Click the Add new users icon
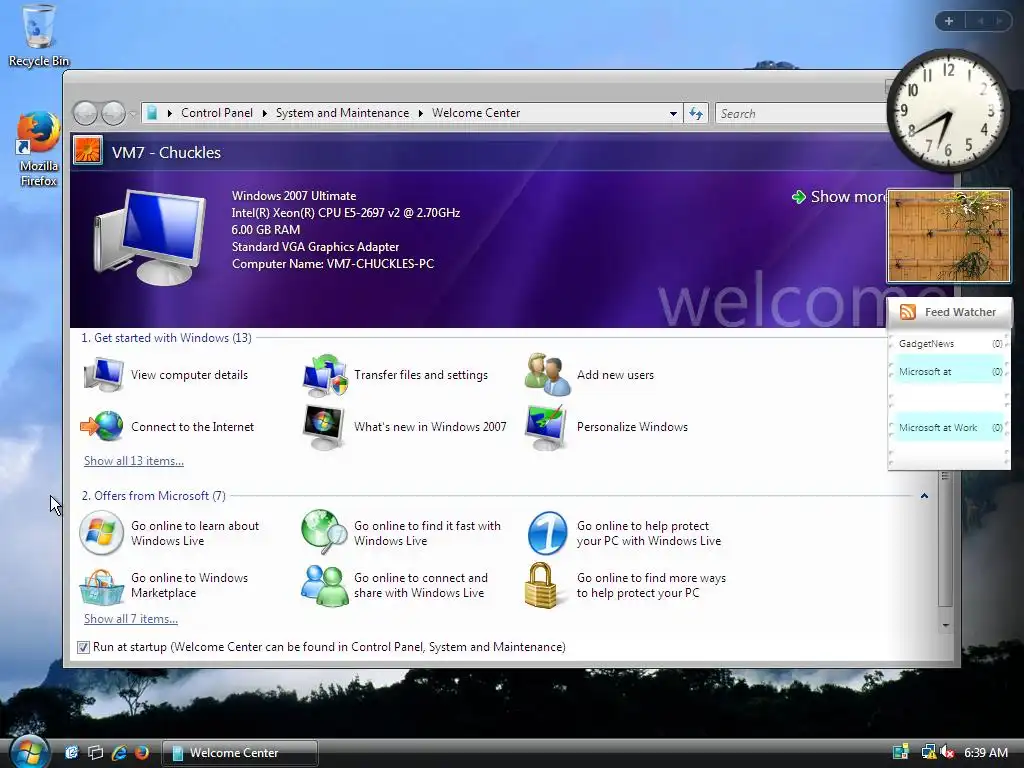This screenshot has height=768, width=1024. (547, 375)
